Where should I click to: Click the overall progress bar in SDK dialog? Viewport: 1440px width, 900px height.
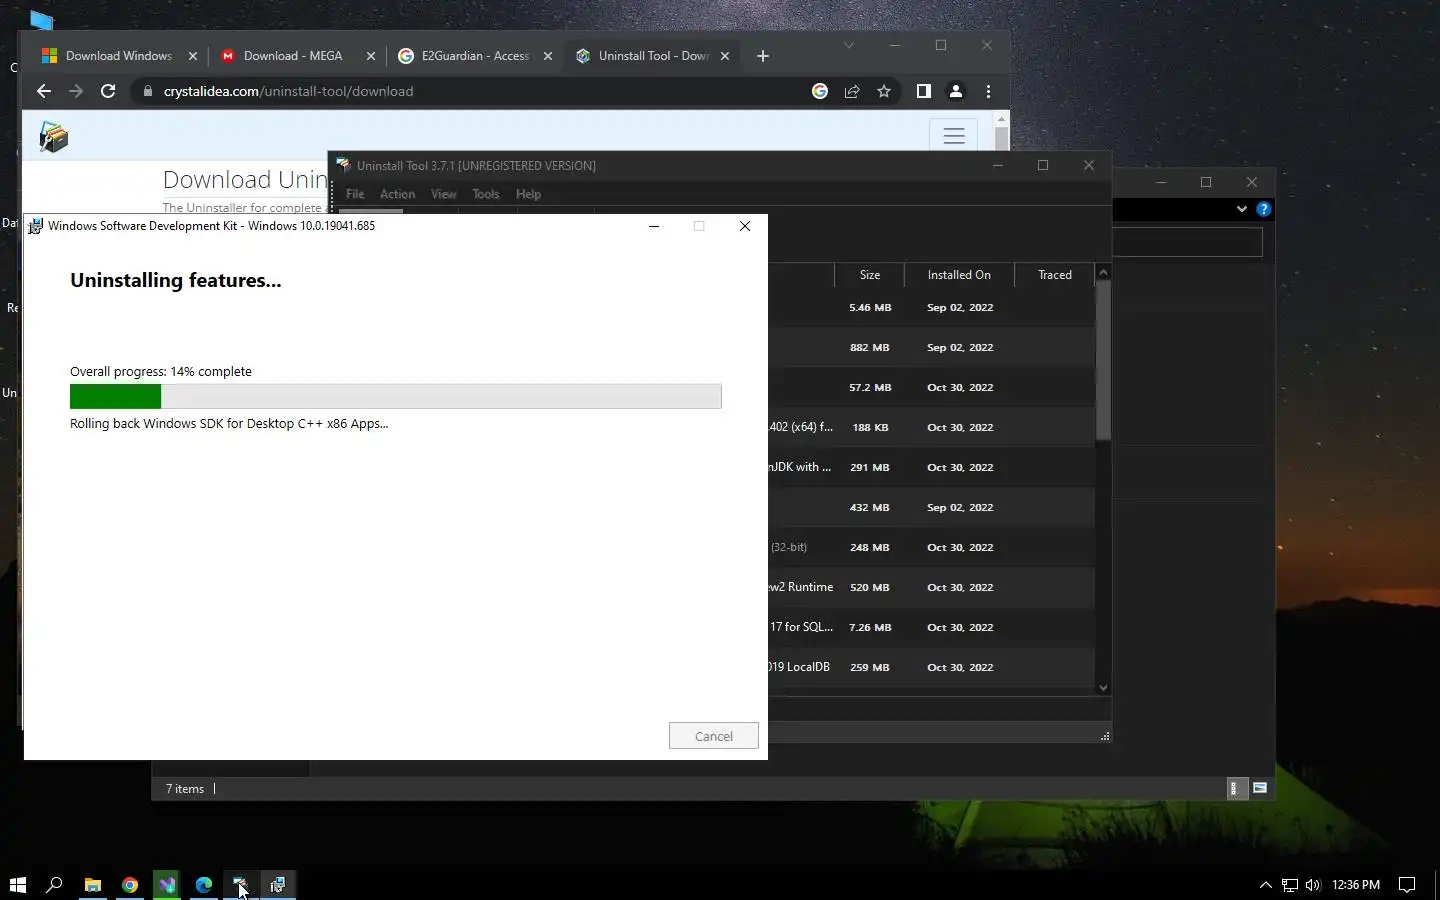[395, 396]
